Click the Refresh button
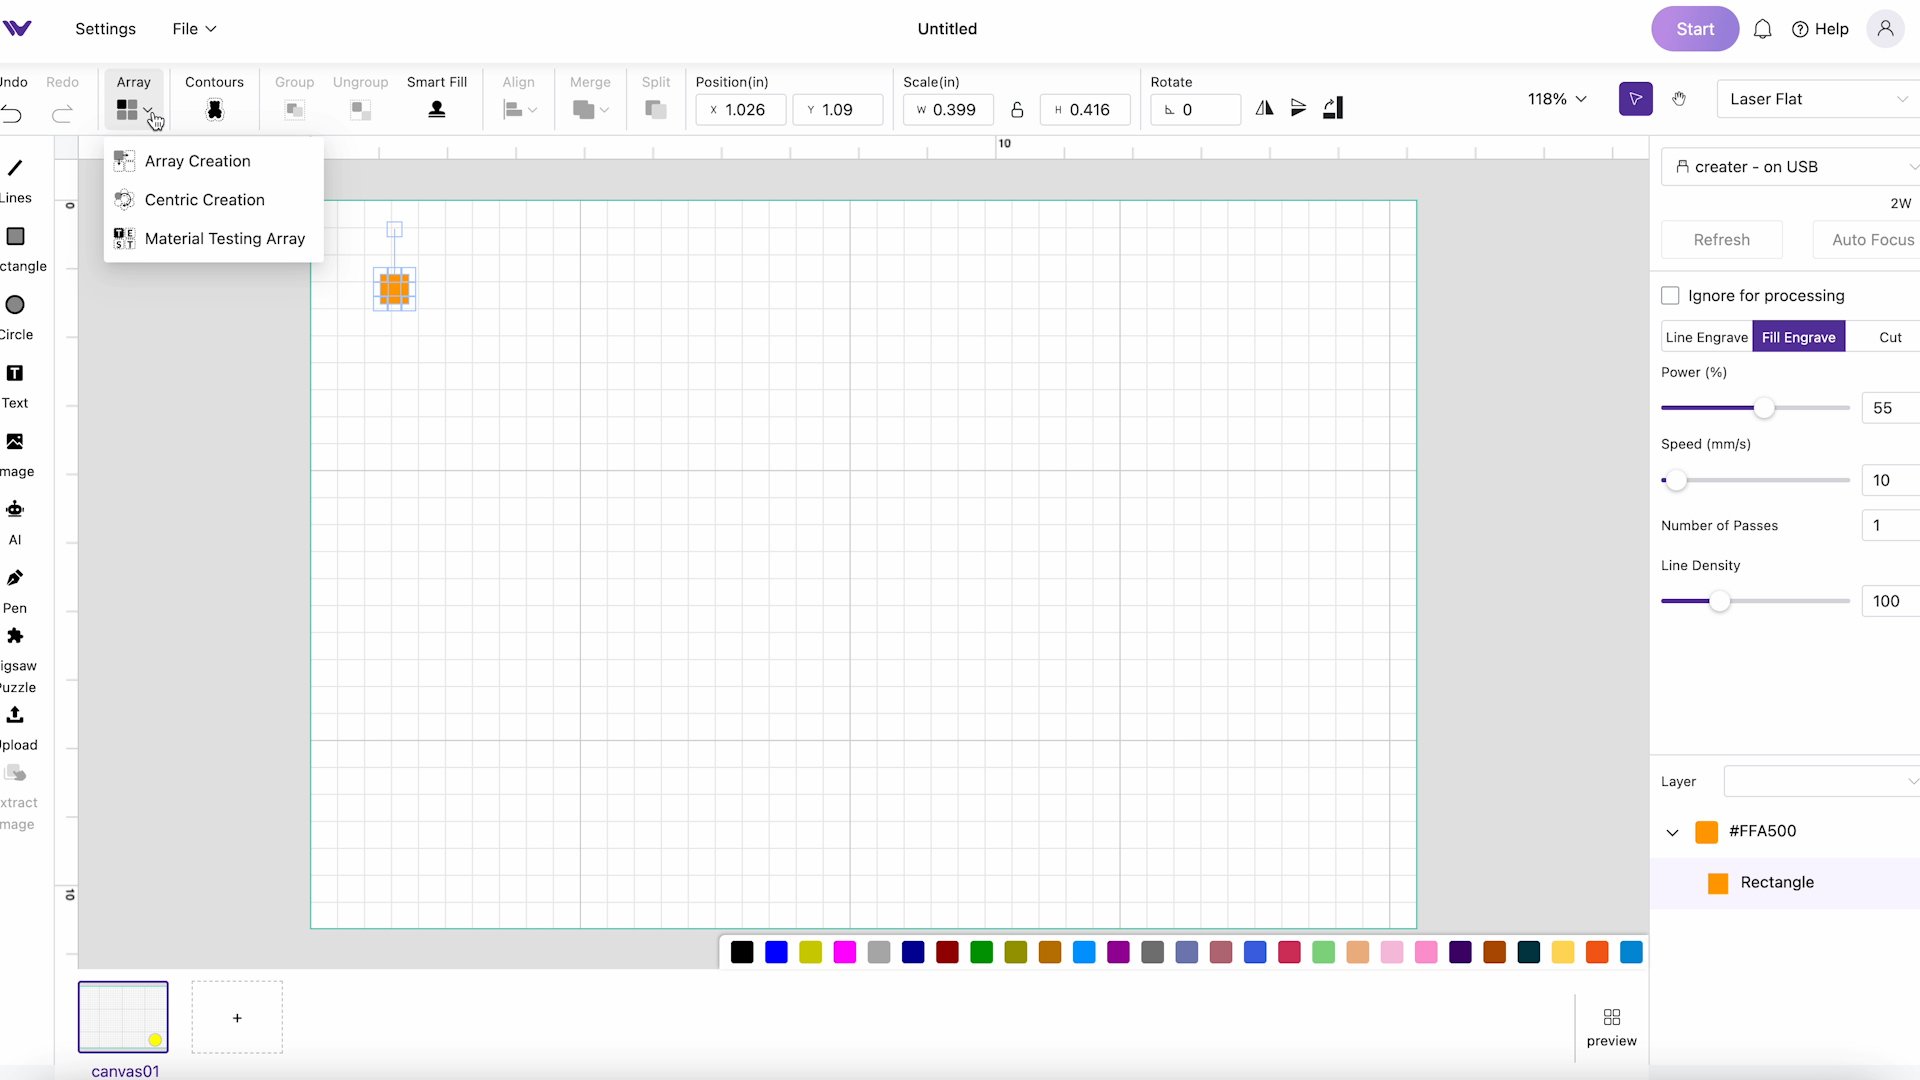 tap(1722, 239)
